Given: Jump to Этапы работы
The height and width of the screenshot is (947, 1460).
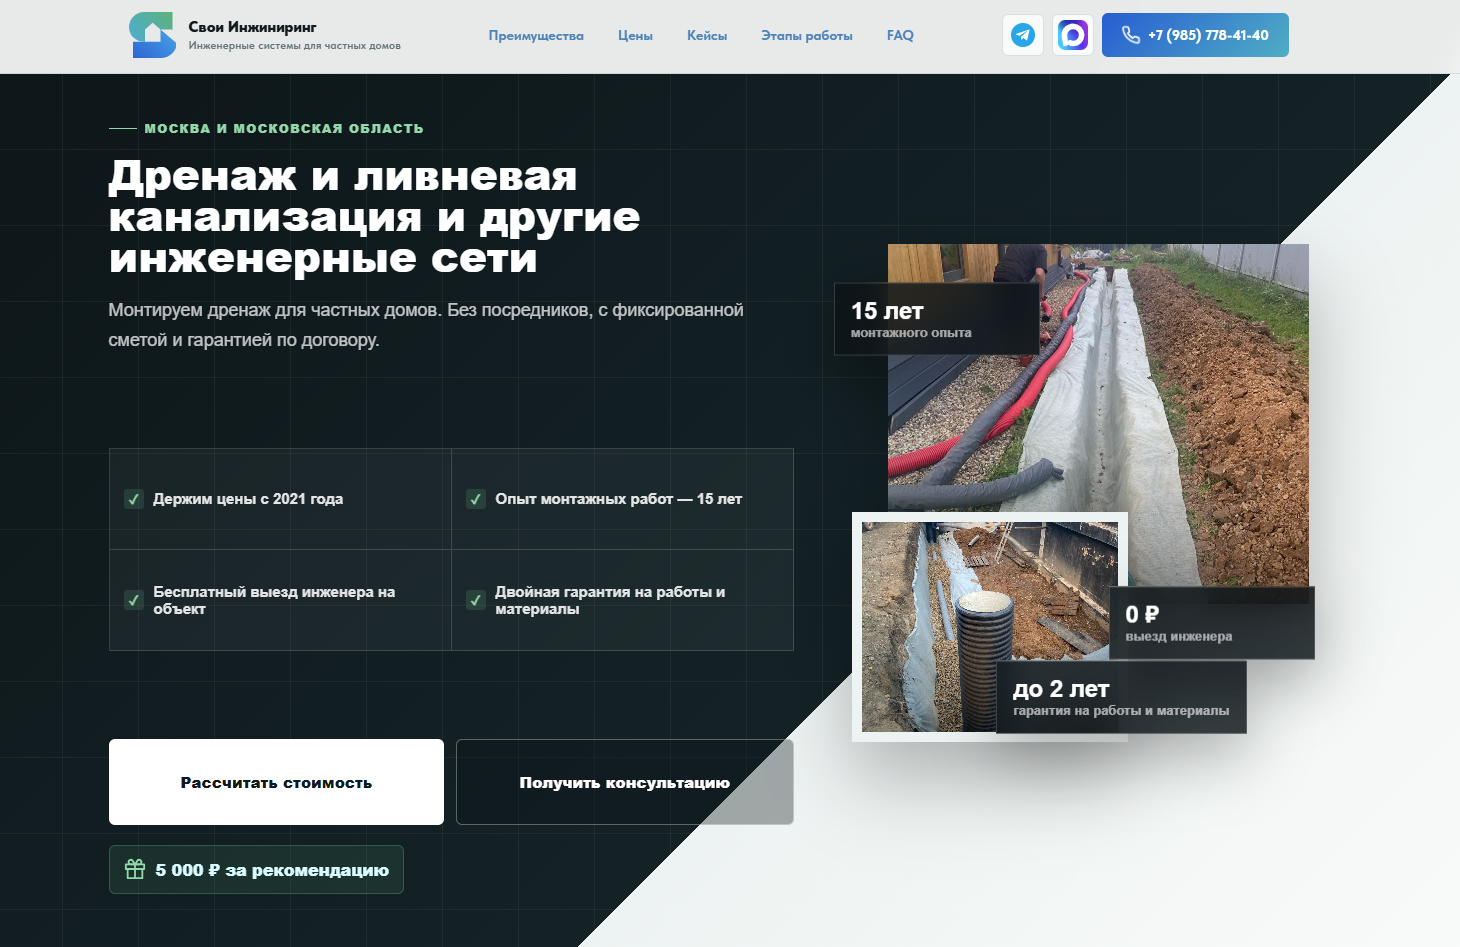Looking at the screenshot, I should (807, 35).
